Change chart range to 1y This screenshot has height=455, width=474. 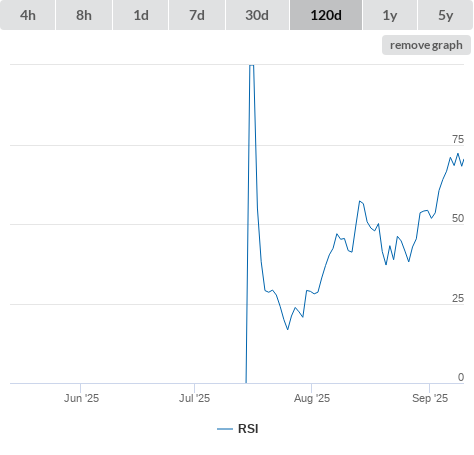coord(390,15)
